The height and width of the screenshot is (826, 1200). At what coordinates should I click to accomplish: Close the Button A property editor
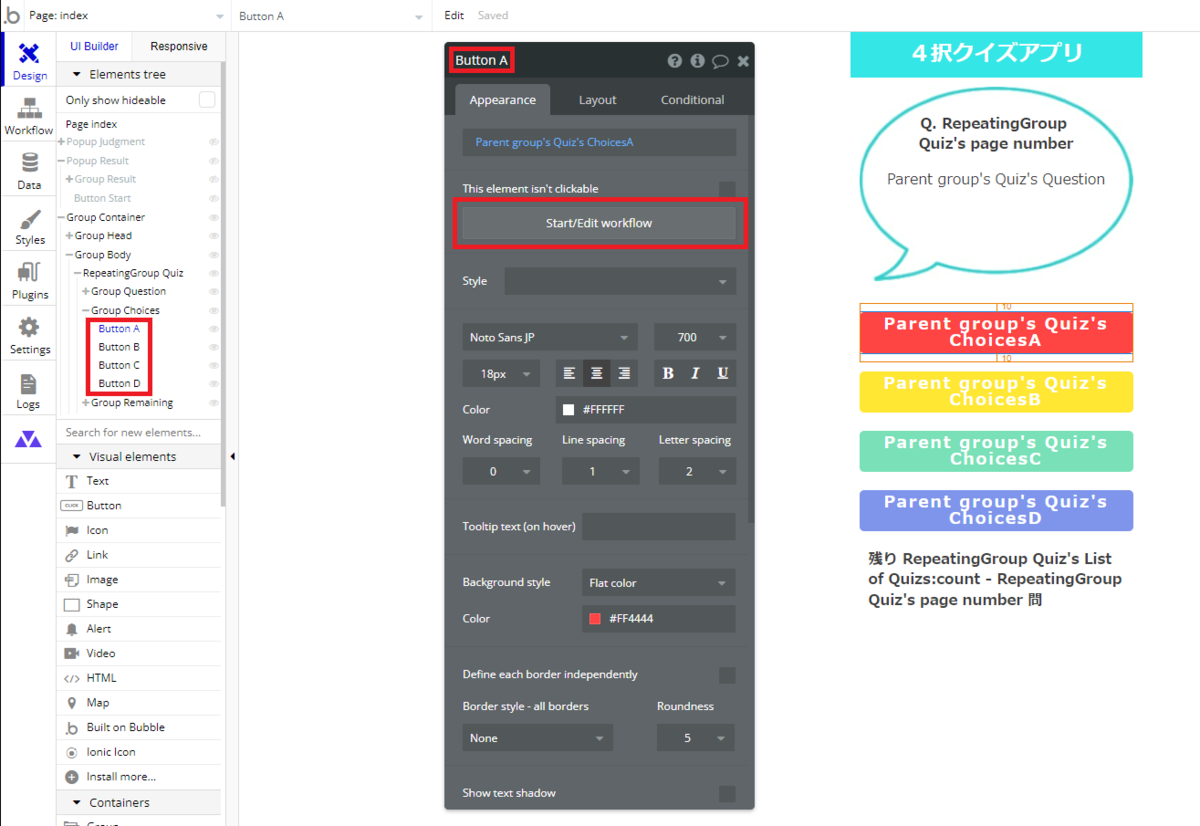[x=743, y=61]
